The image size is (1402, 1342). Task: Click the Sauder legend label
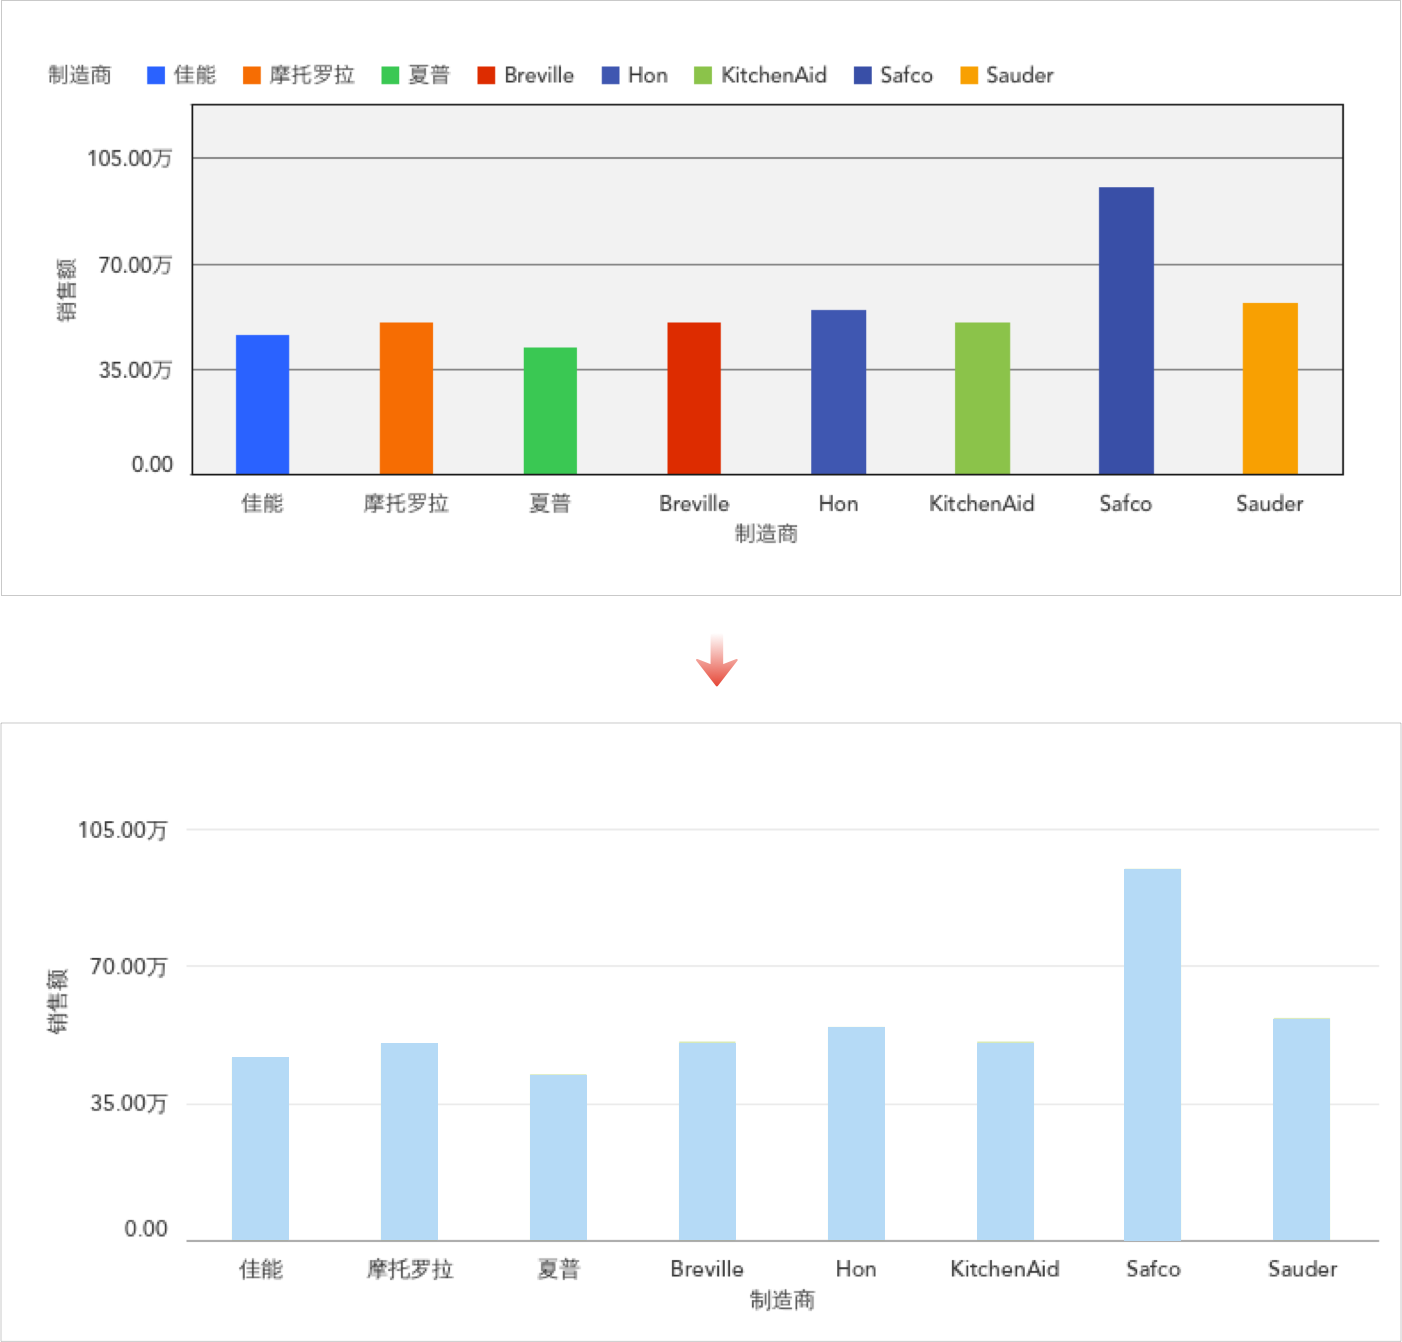point(1020,75)
